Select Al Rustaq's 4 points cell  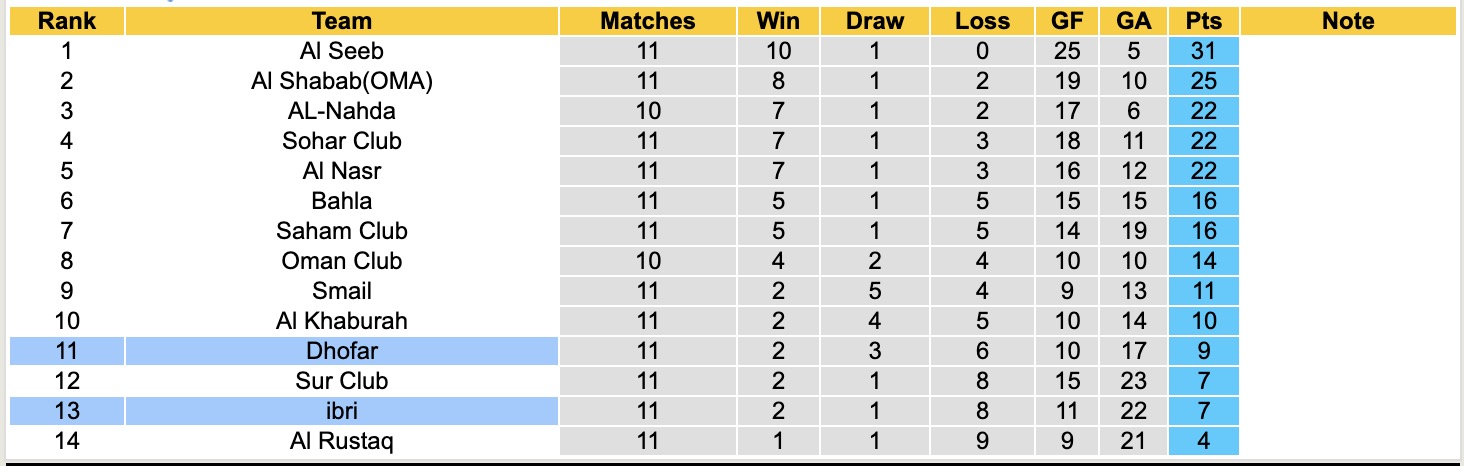click(1203, 441)
